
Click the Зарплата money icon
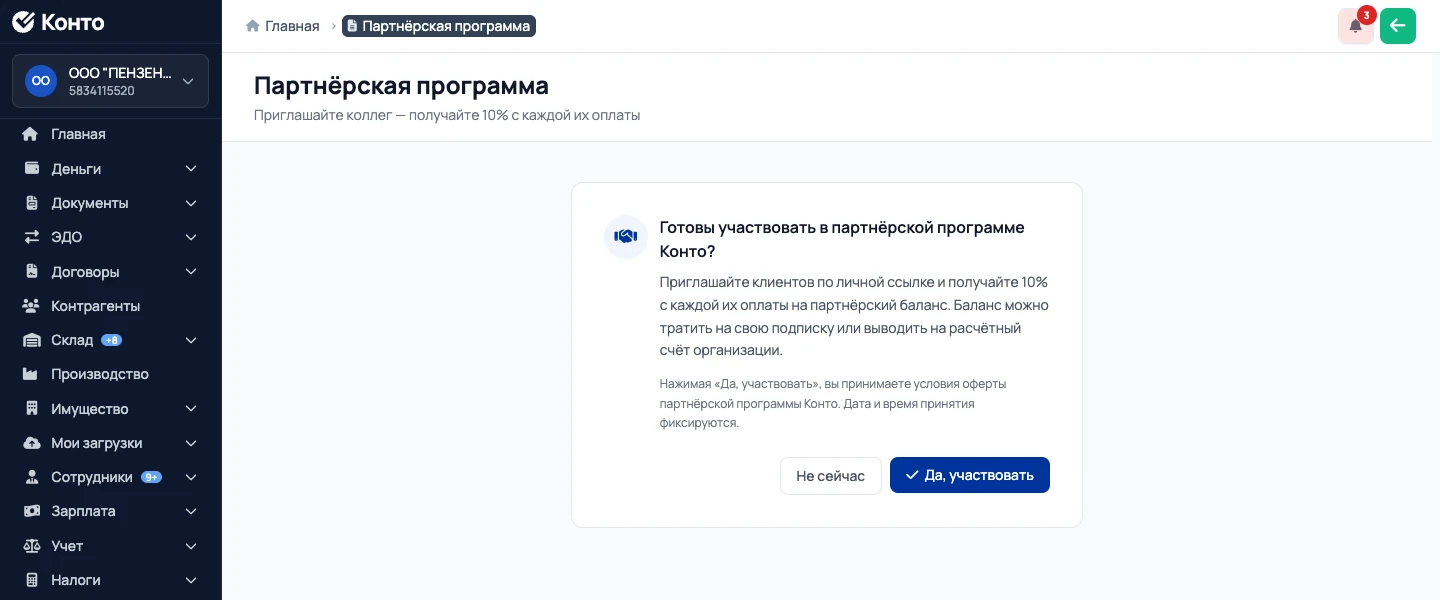[31, 511]
